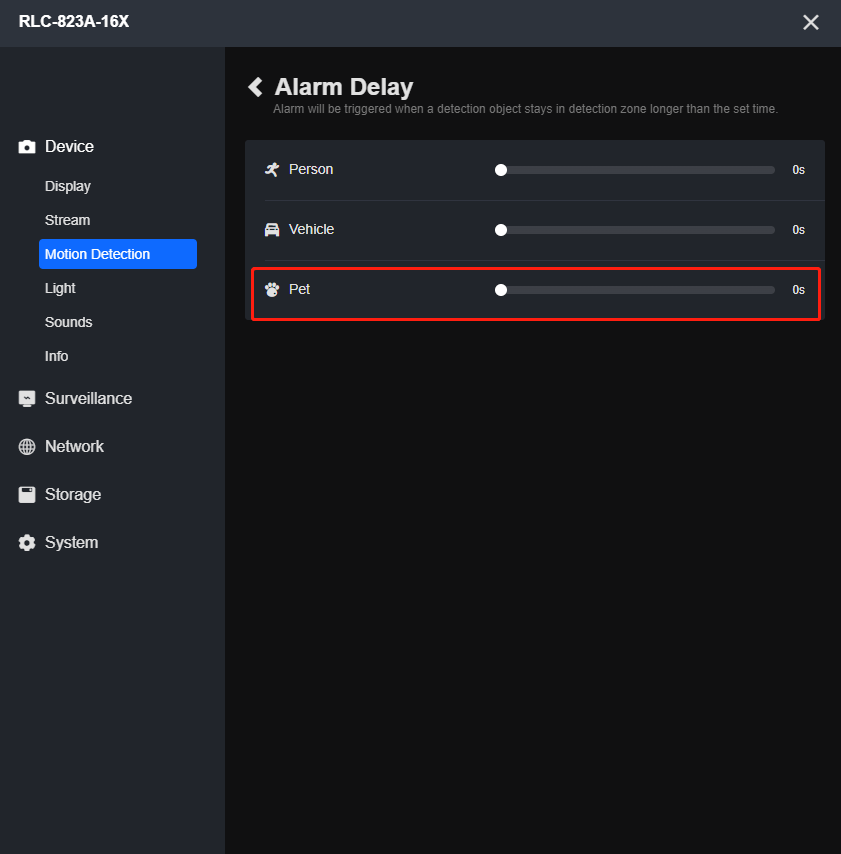Click the Person running figure icon
This screenshot has width=841, height=854.
coord(272,169)
